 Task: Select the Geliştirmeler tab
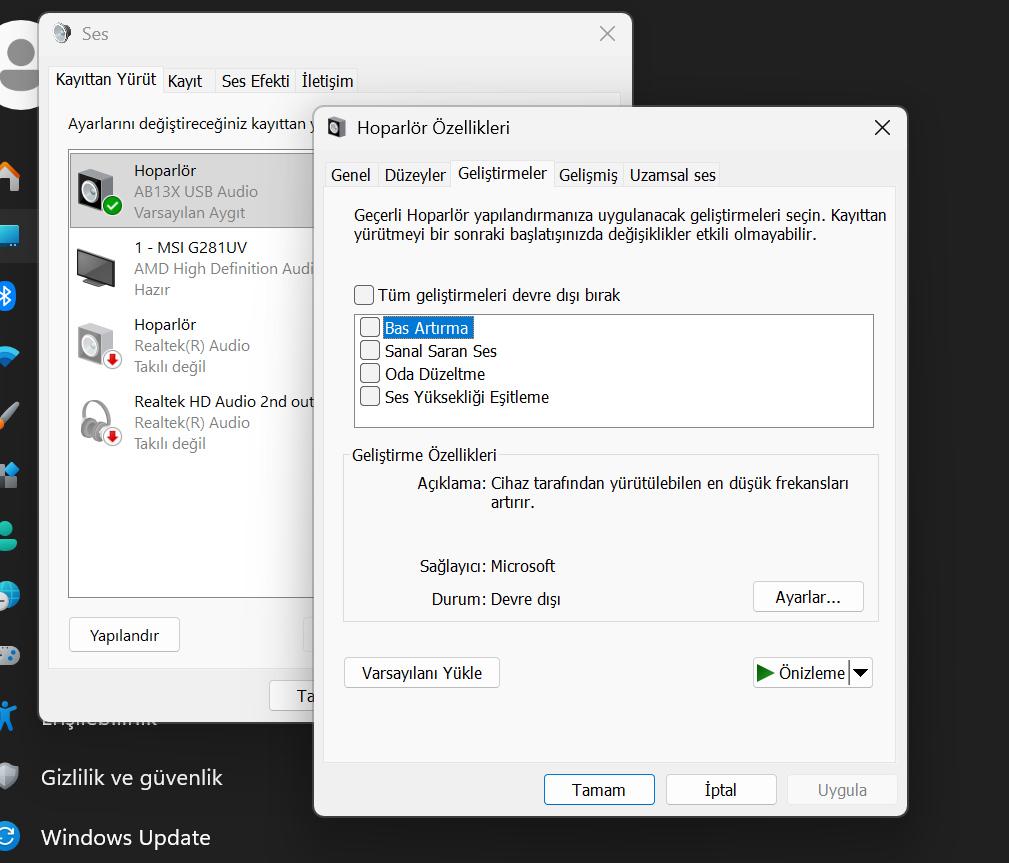click(503, 173)
